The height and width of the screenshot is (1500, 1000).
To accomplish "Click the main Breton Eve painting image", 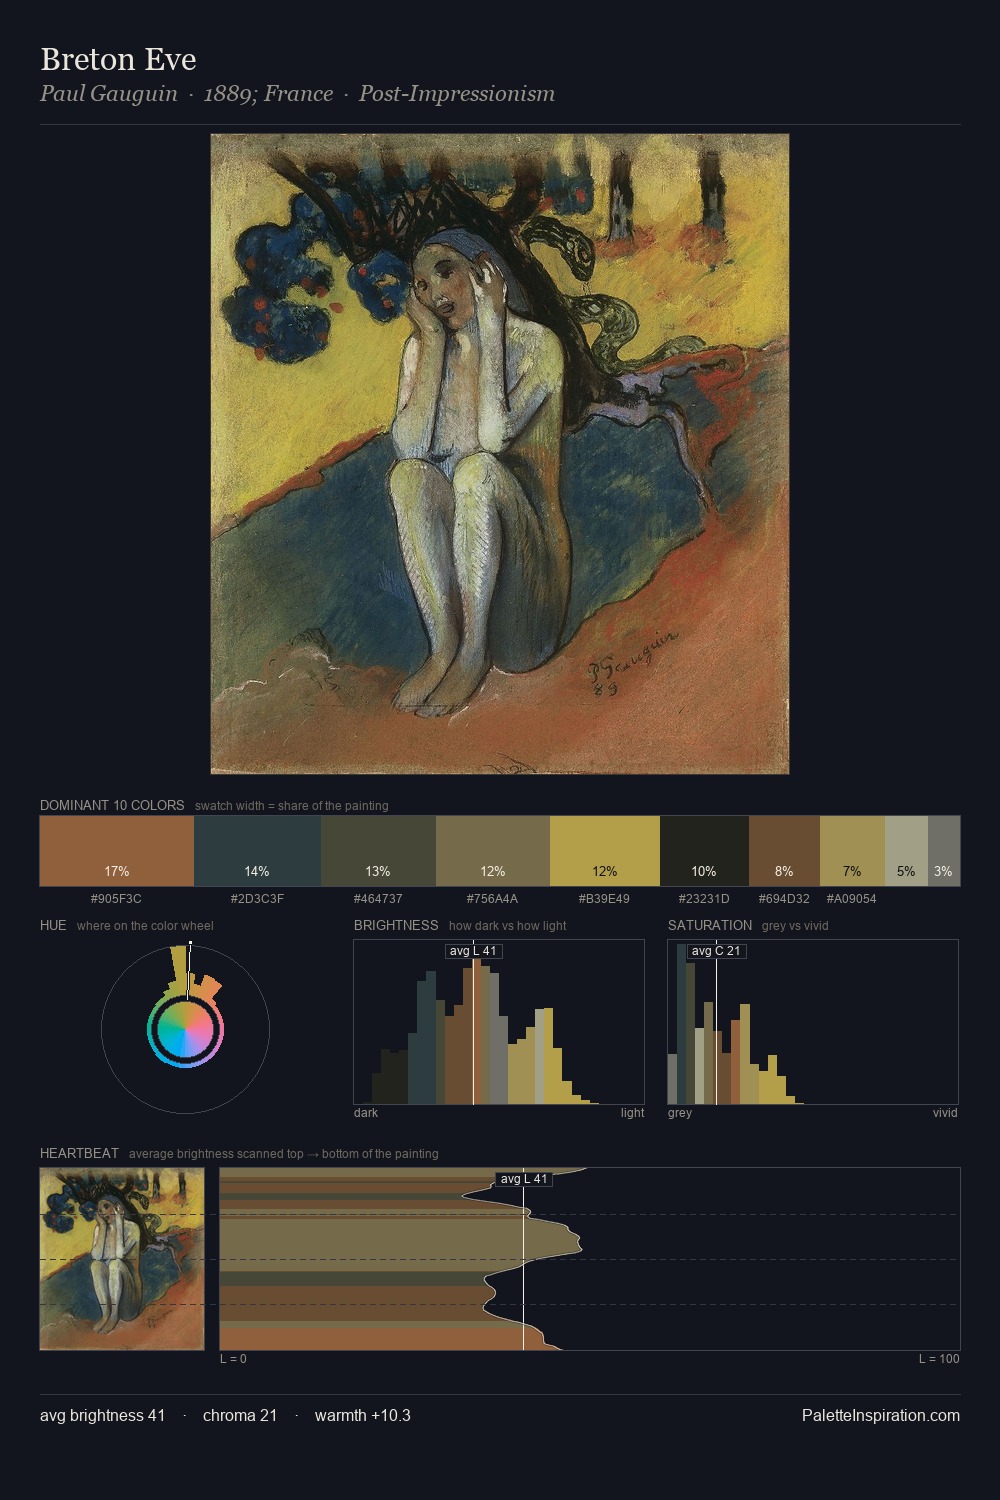I will coord(500,454).
